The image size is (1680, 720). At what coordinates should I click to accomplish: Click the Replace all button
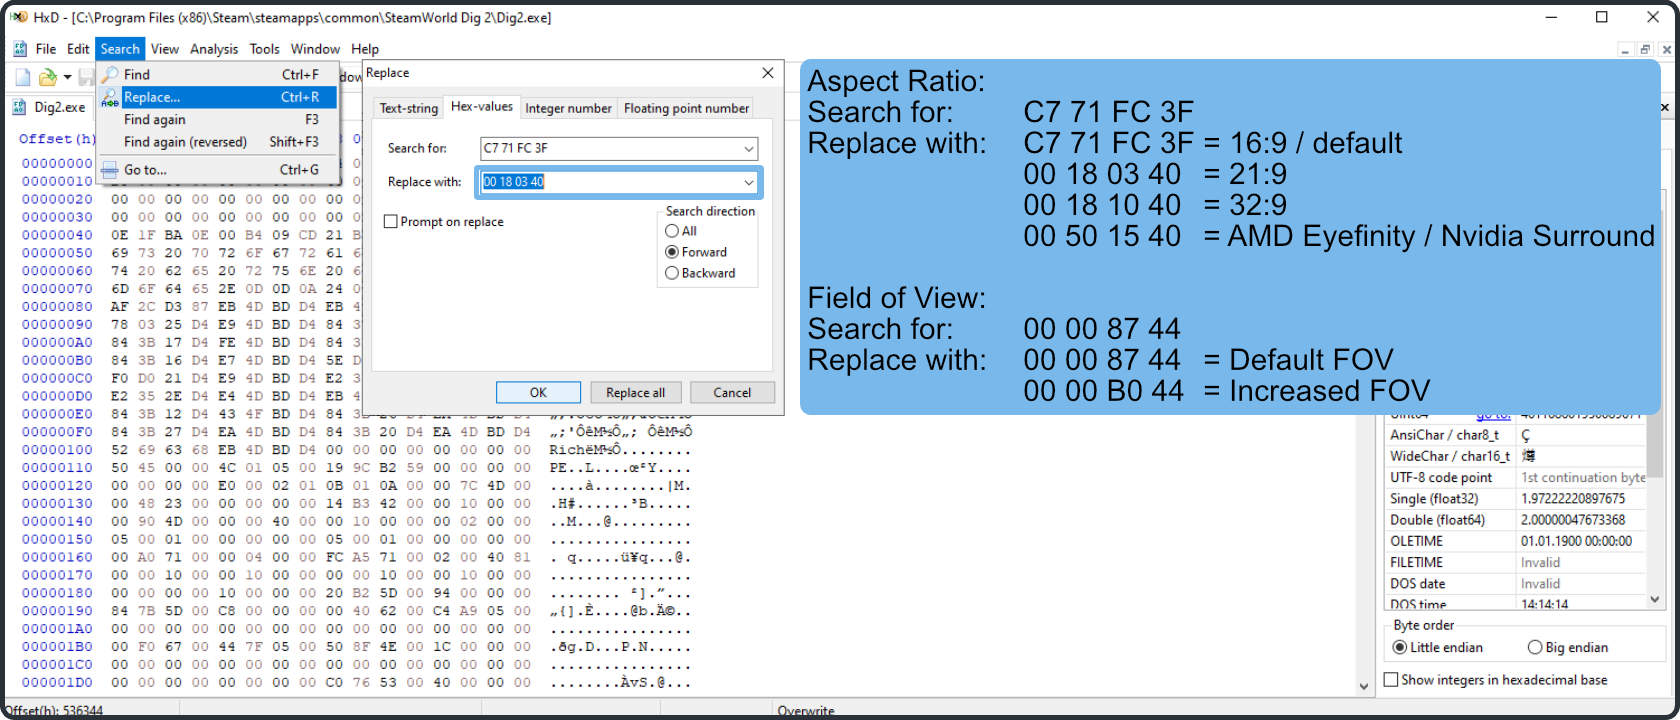(635, 393)
